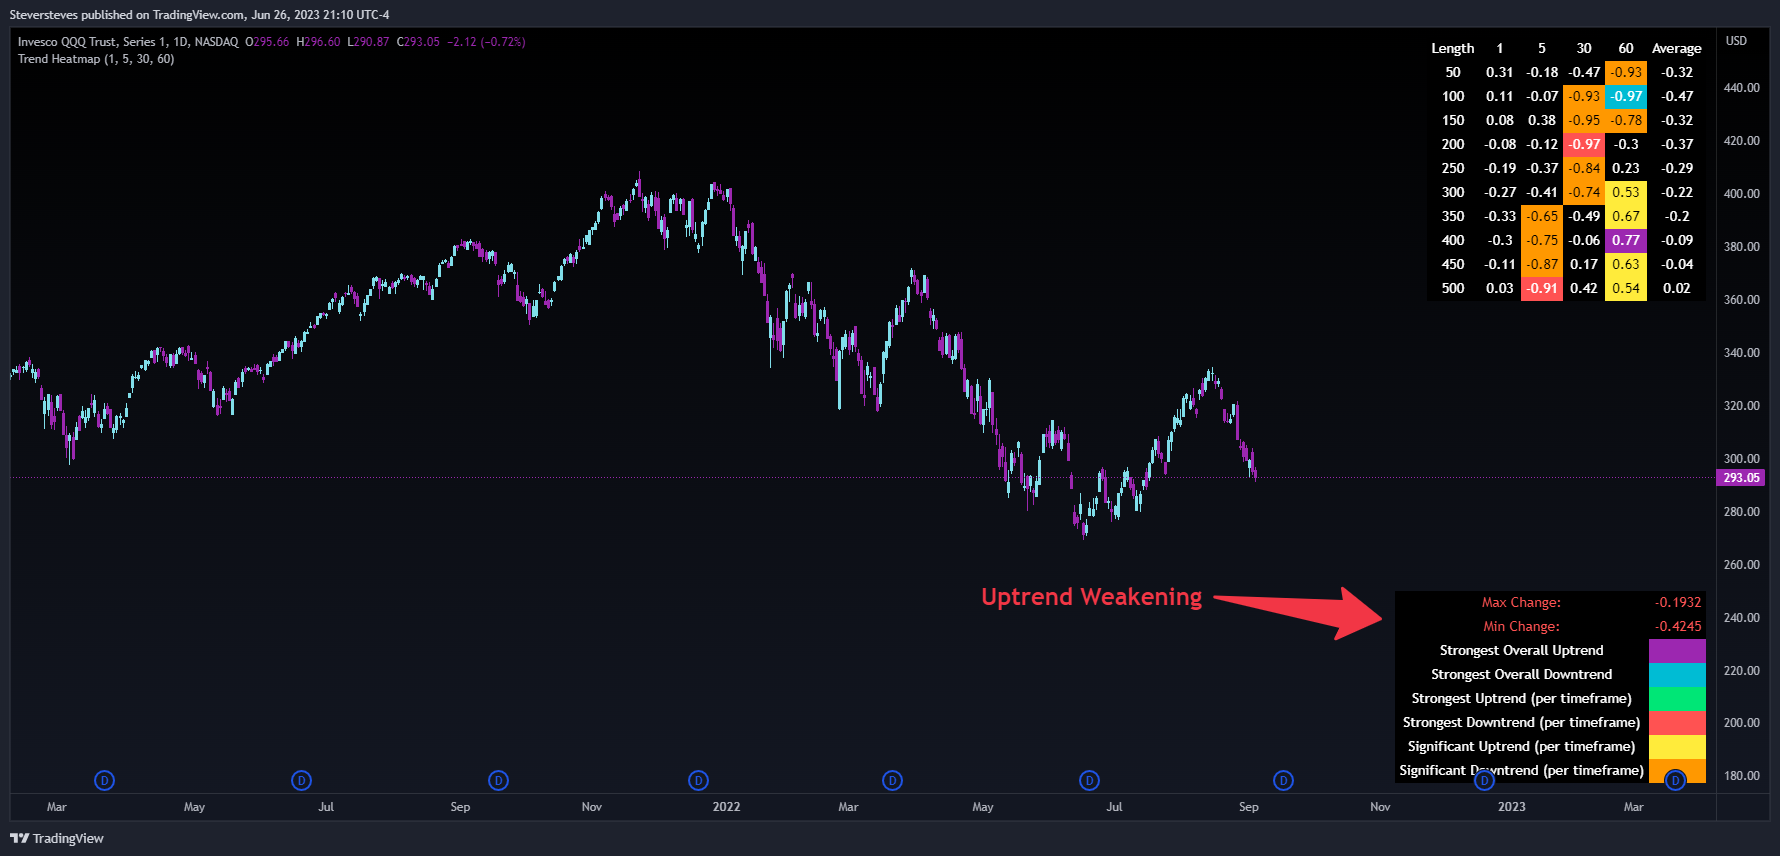Click the TradingView logo at the bottom
This screenshot has height=856, width=1780.
click(57, 838)
